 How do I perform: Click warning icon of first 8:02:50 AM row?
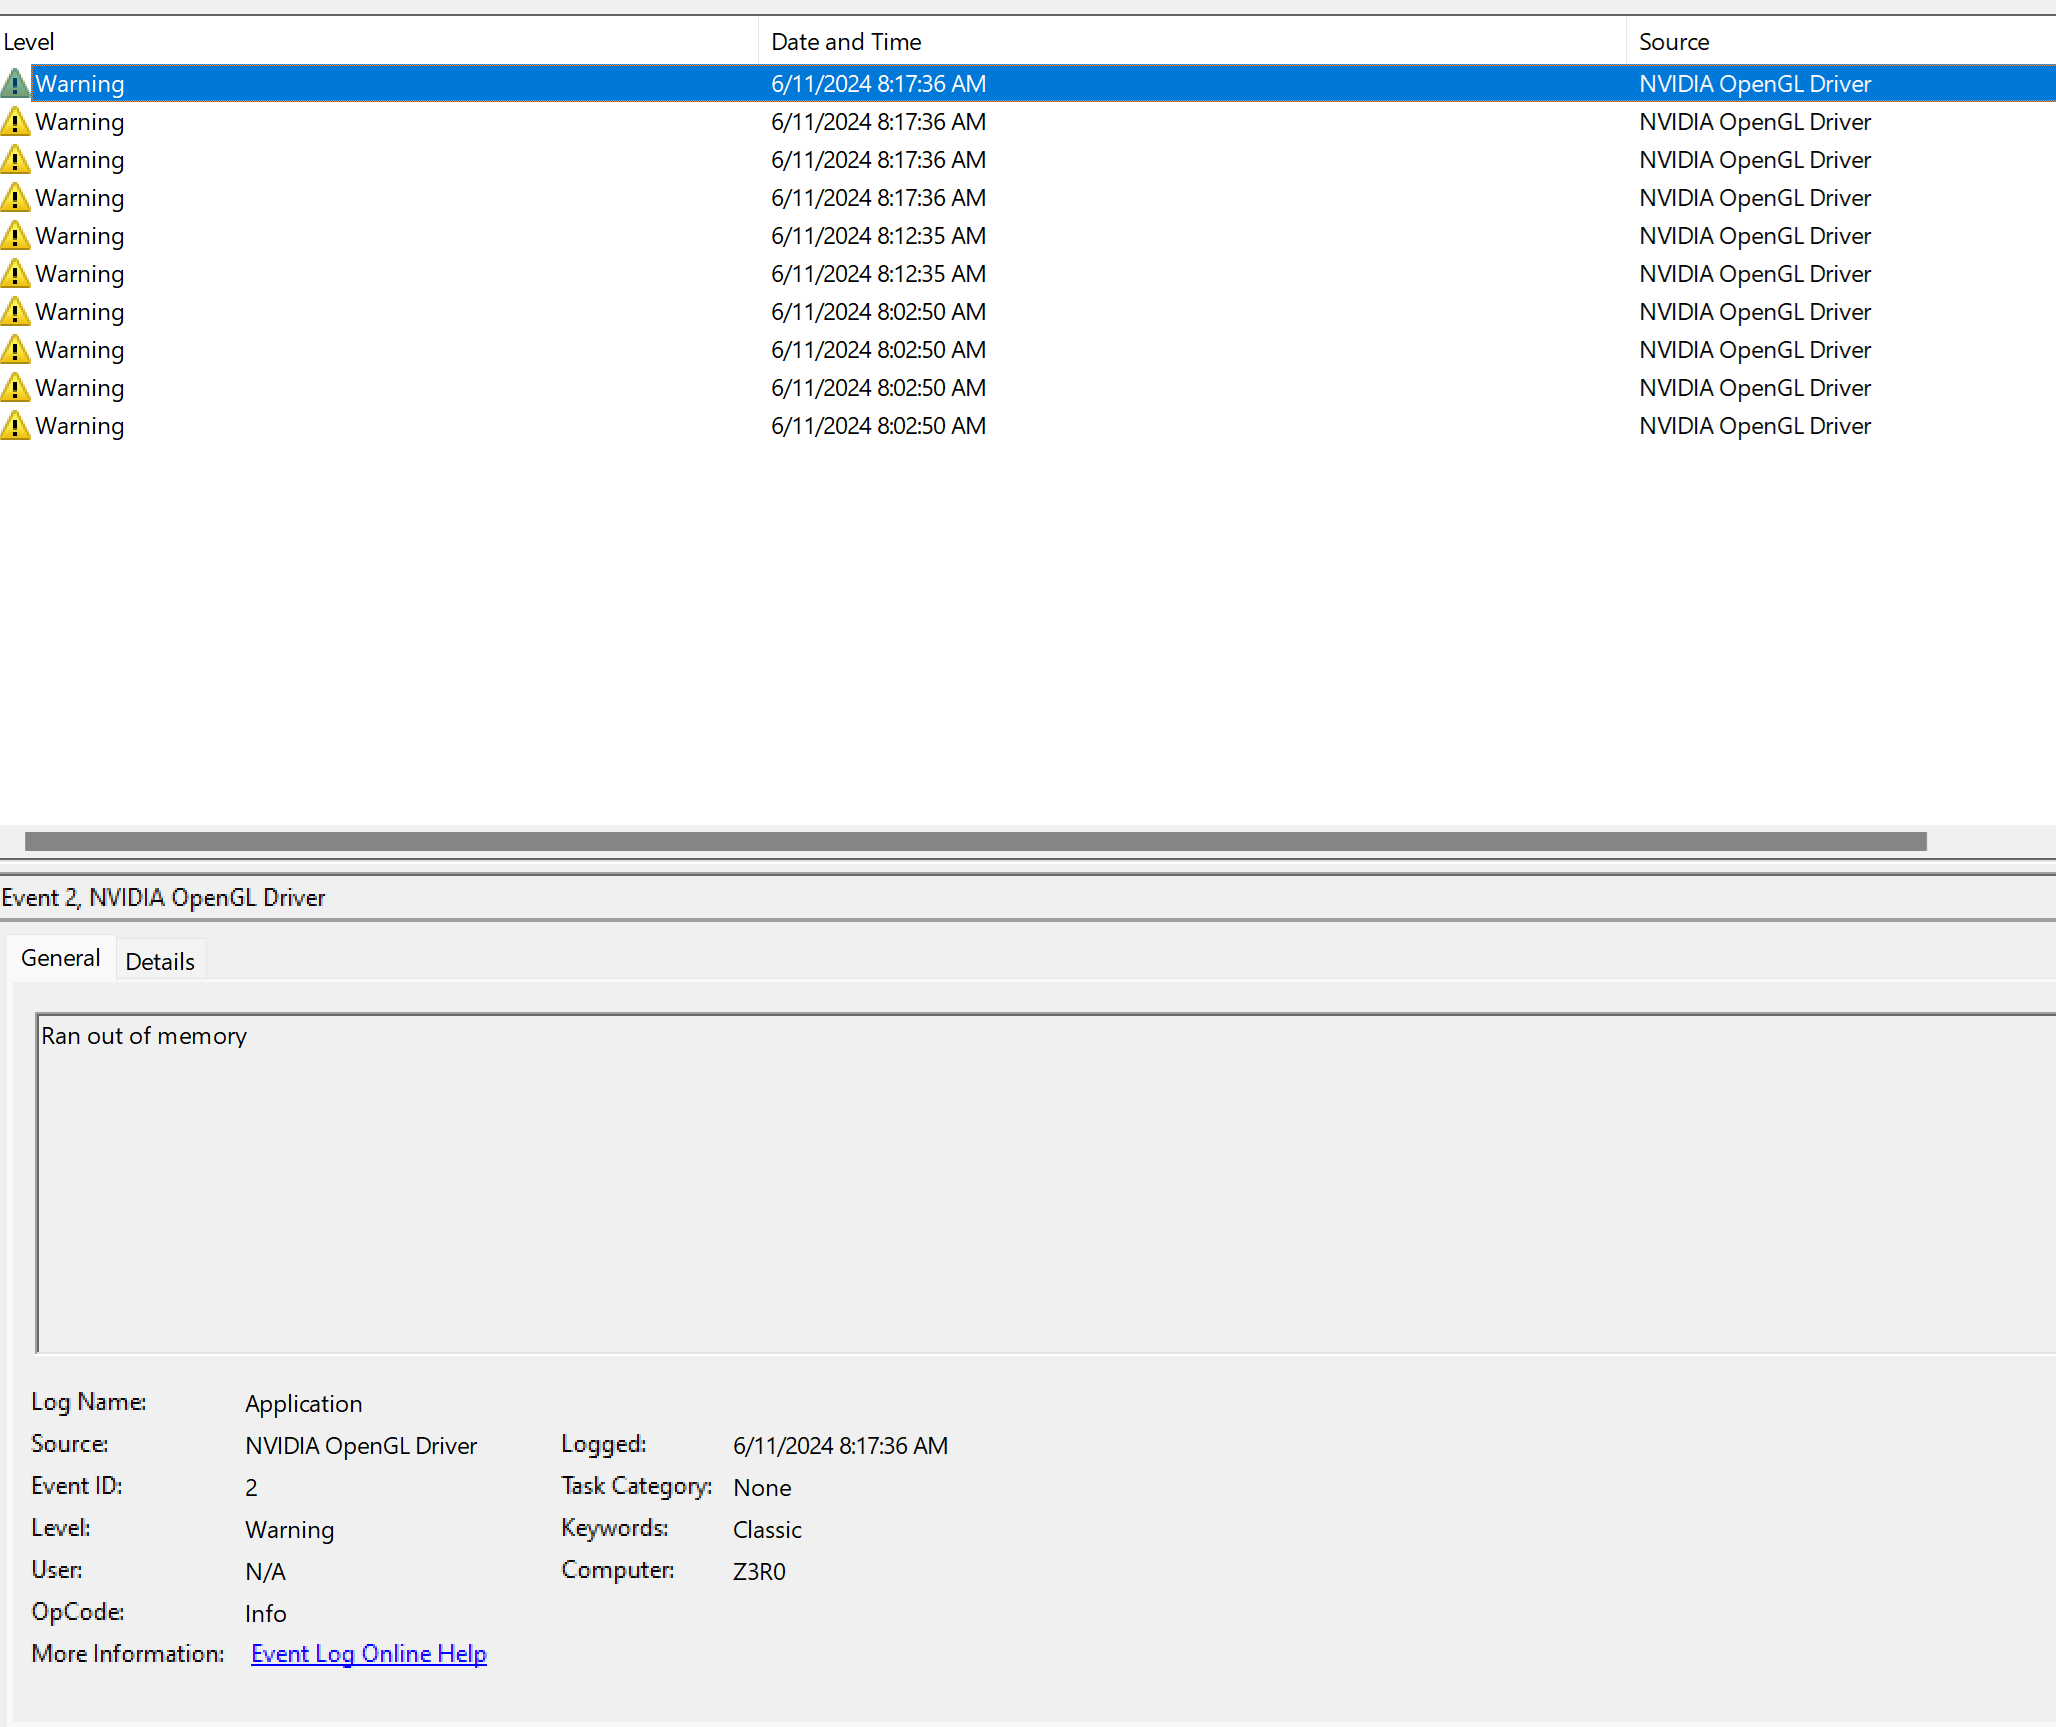click(15, 311)
